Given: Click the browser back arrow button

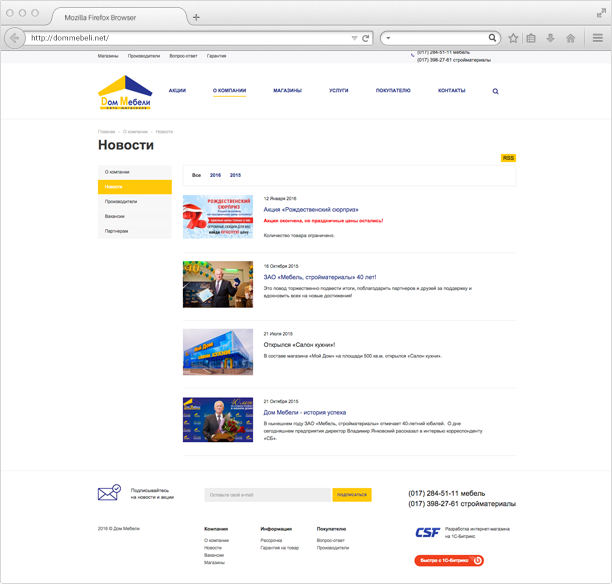Looking at the screenshot, I should pos(14,38).
